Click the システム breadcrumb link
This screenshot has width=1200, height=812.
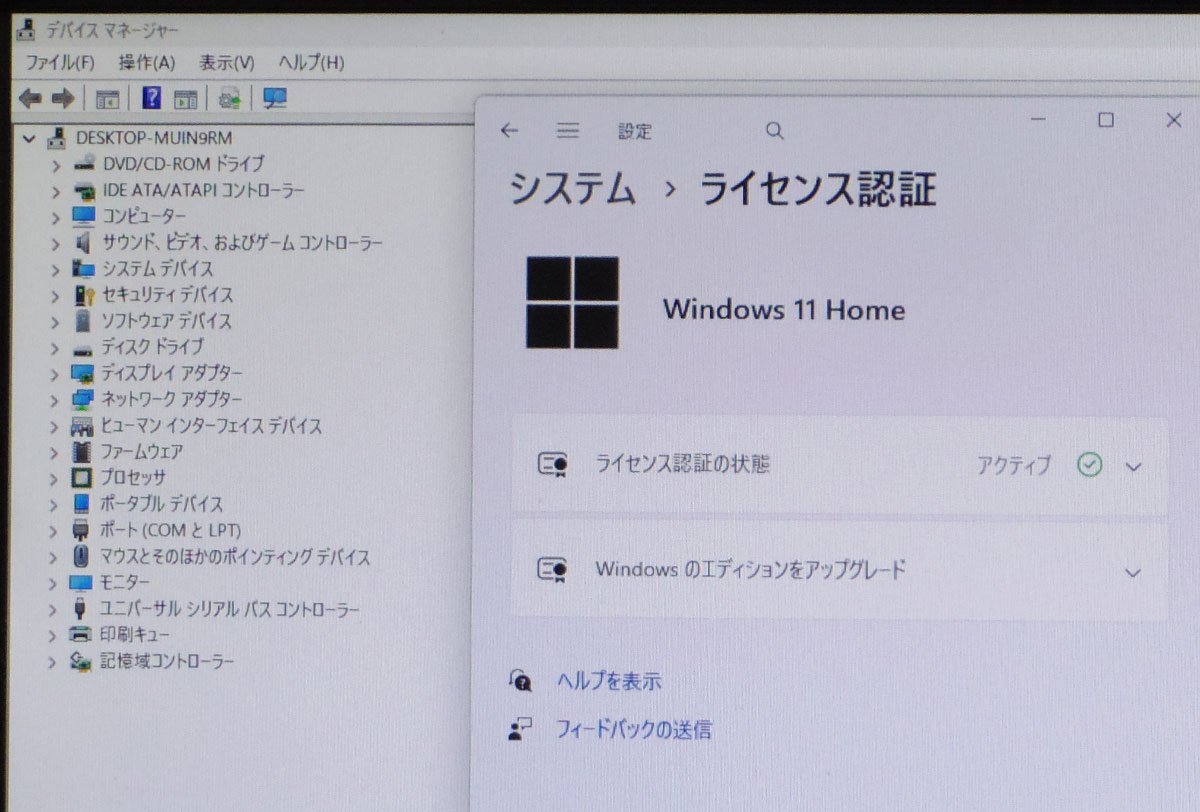[572, 189]
